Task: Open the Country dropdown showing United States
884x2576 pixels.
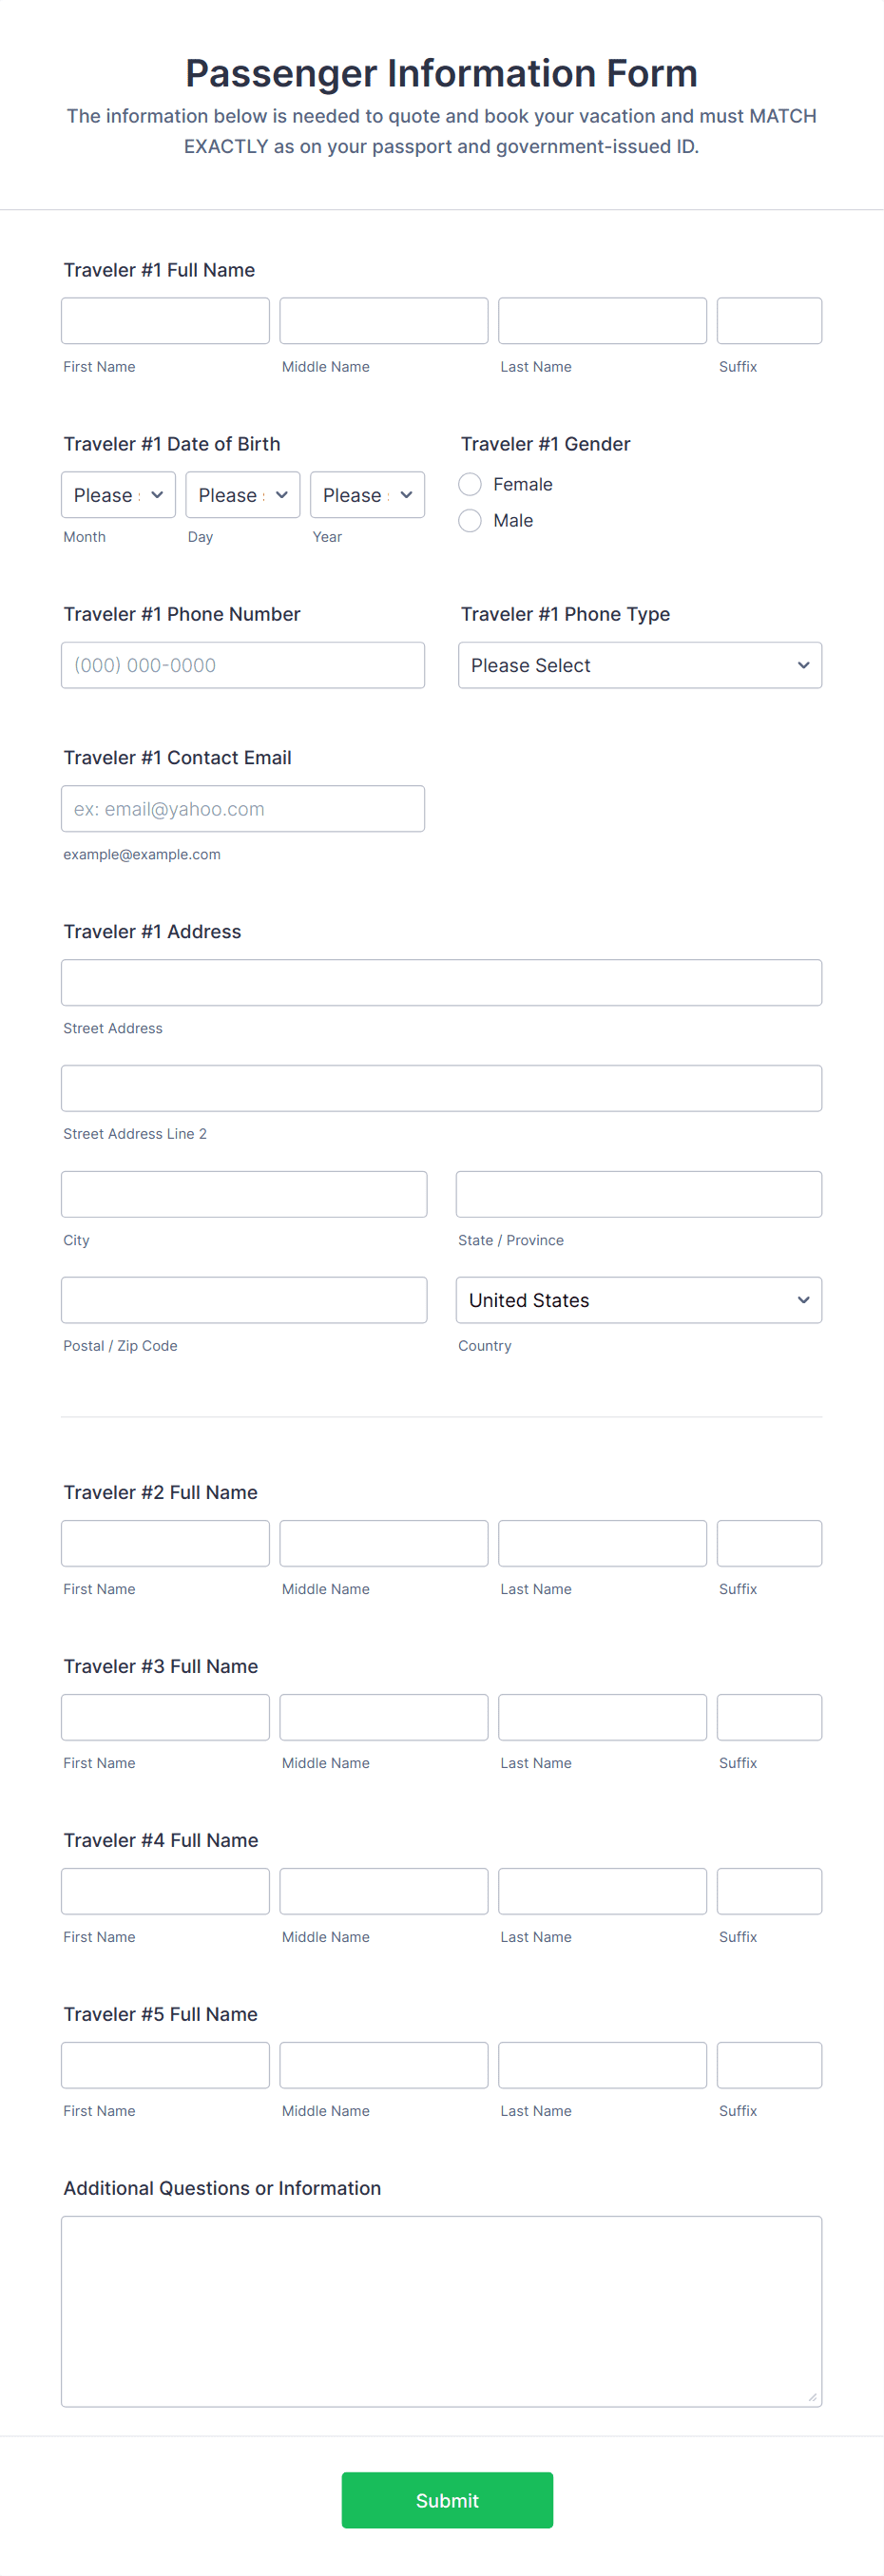Action: [x=639, y=1300]
